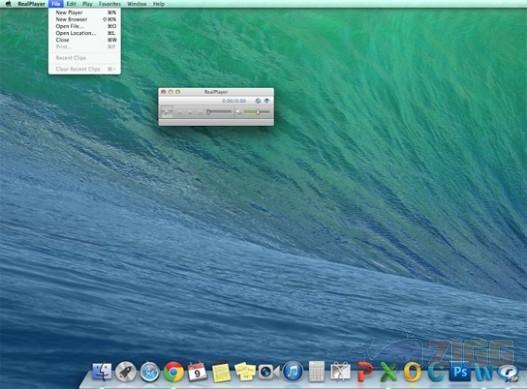Launch Safari from the Dock

tap(150, 372)
